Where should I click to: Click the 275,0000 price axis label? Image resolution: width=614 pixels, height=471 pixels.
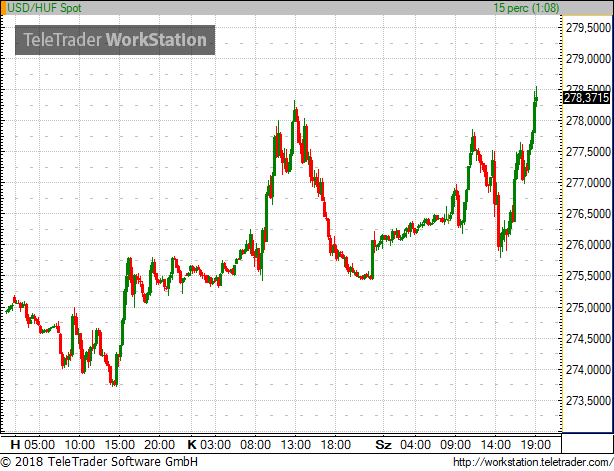588,308
